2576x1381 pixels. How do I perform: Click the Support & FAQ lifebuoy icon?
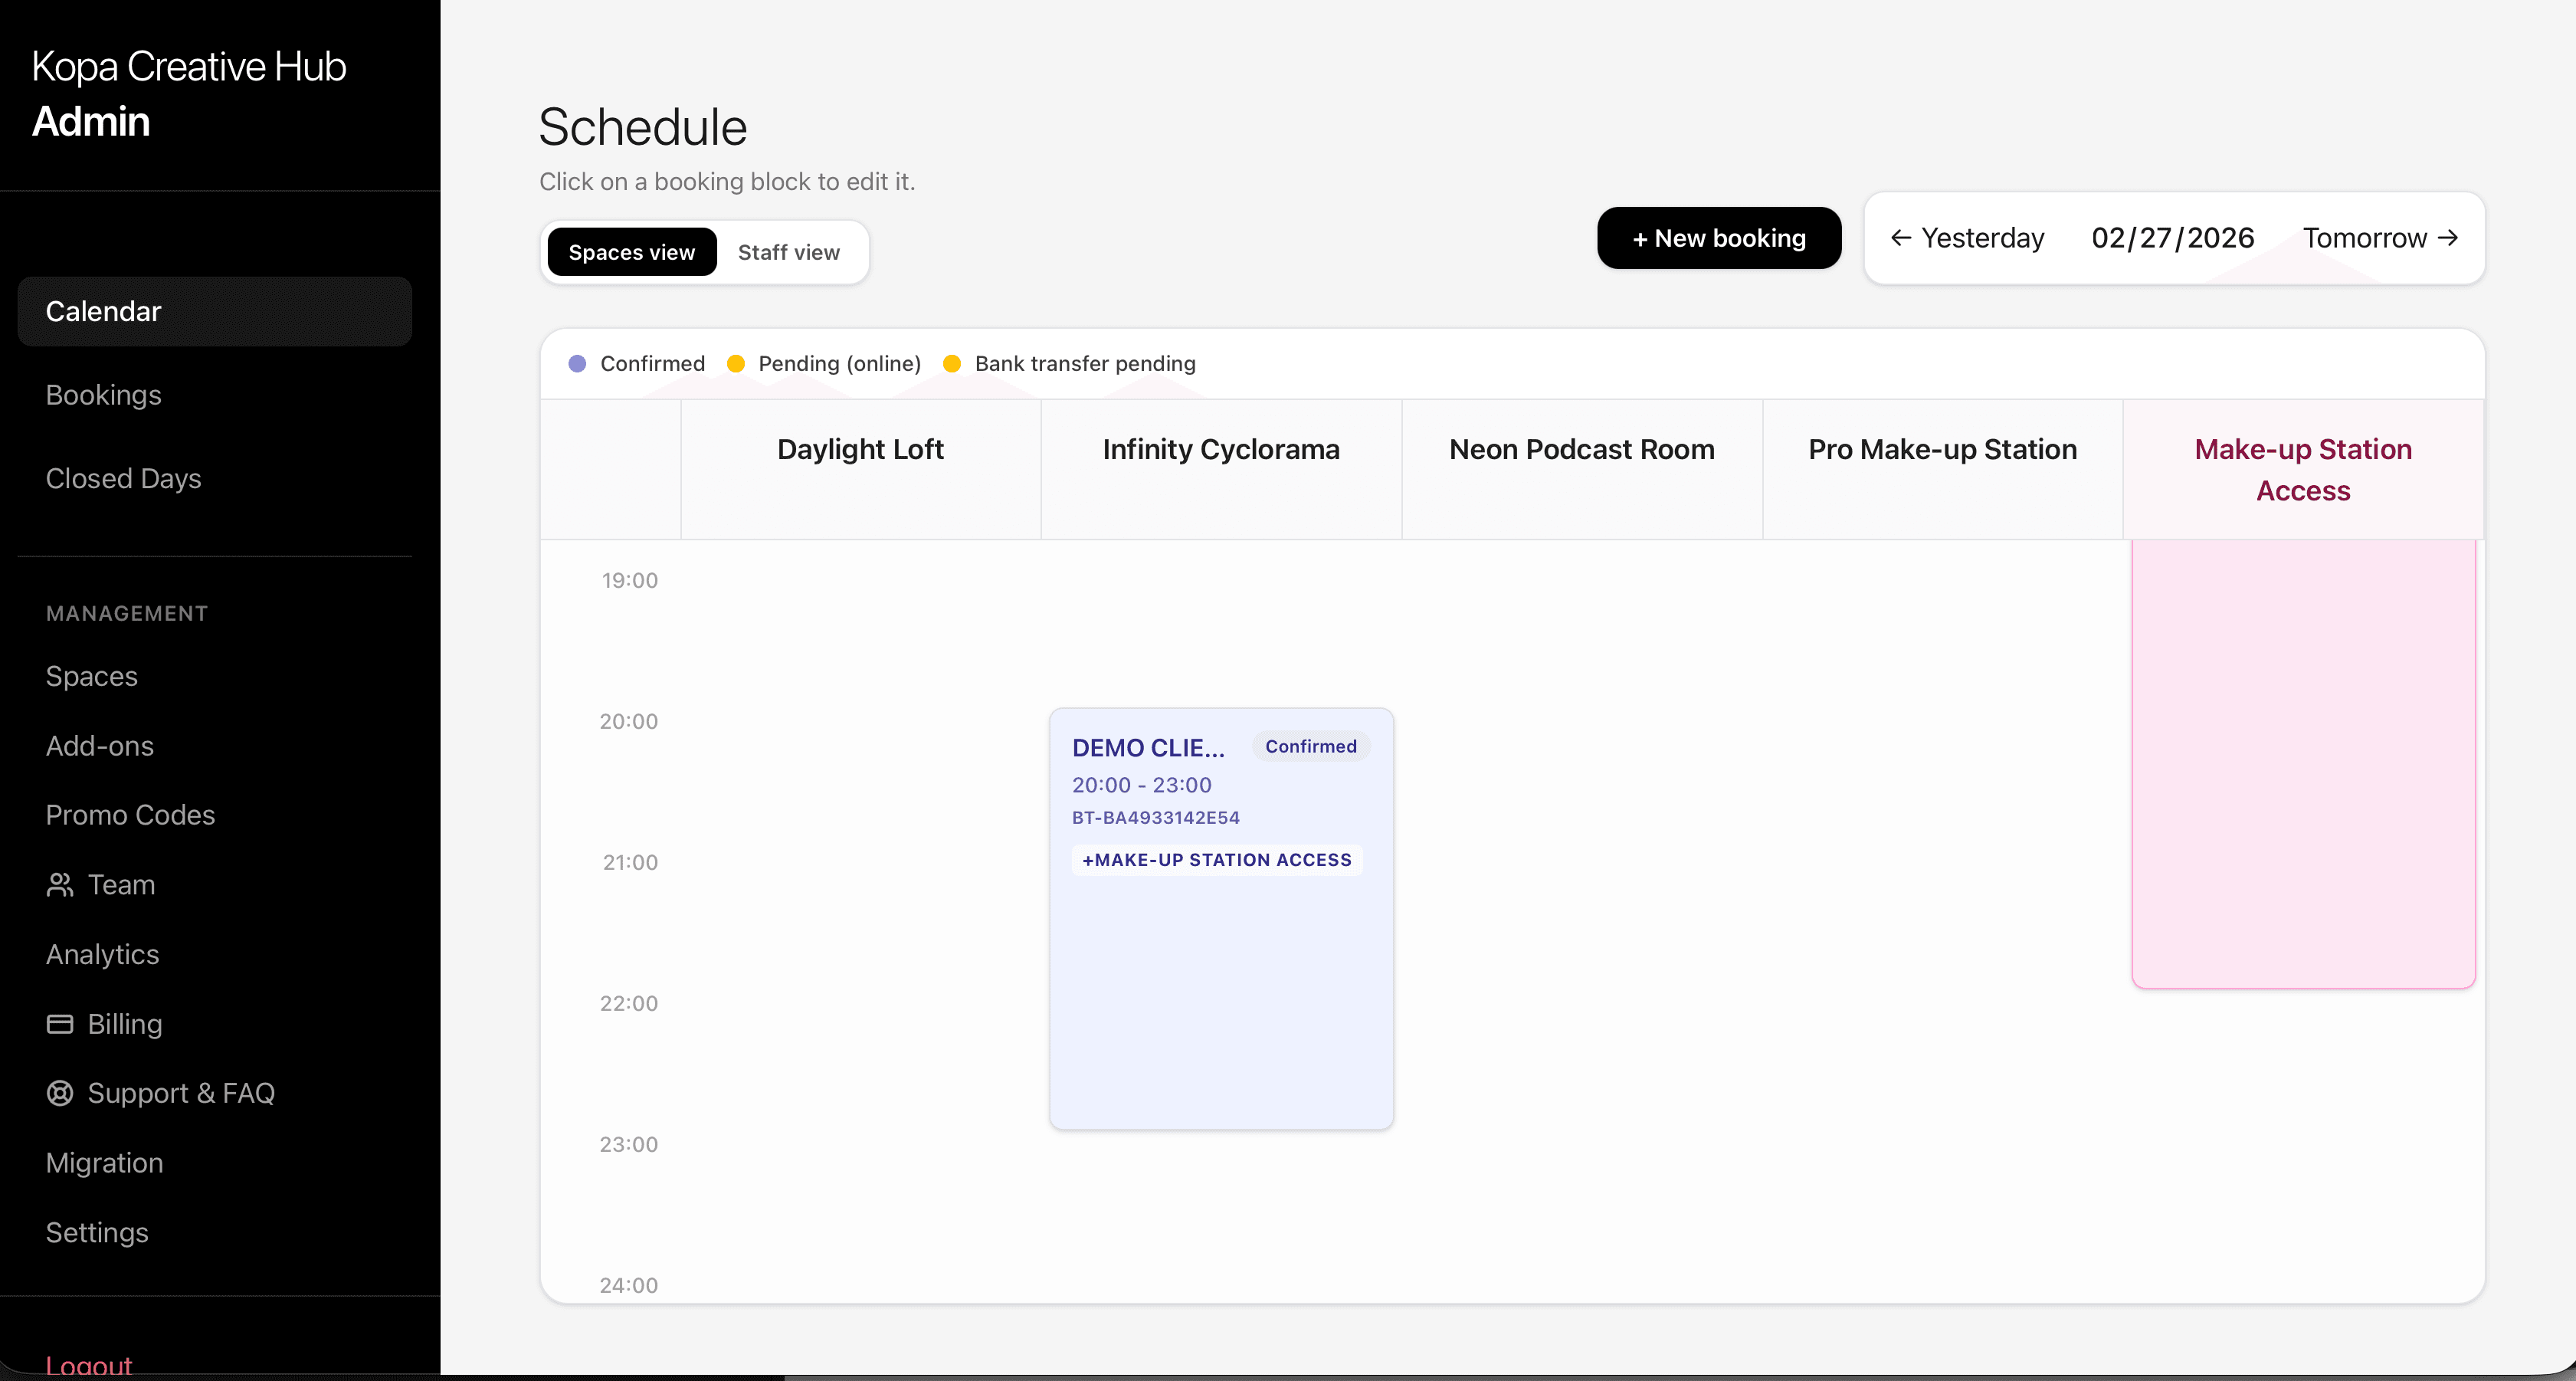point(60,1093)
